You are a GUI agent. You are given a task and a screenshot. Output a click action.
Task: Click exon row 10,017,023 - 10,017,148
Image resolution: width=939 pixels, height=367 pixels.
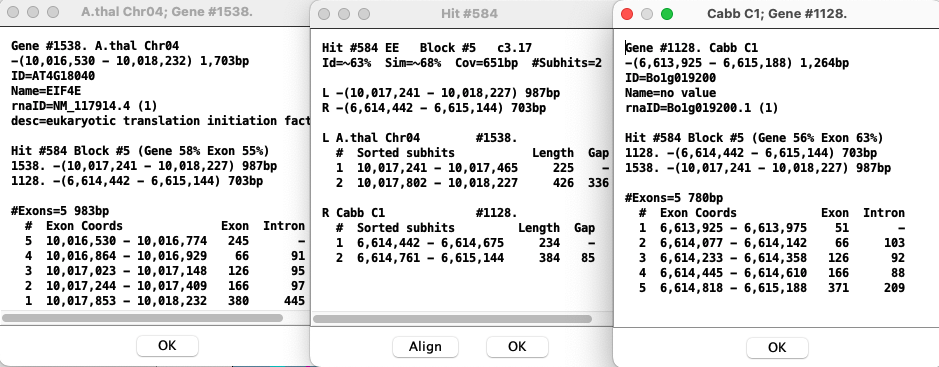click(x=165, y=271)
